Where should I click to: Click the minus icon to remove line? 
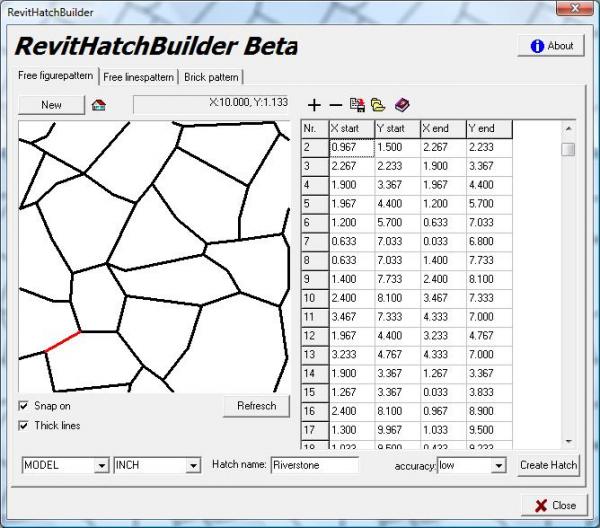tap(336, 105)
